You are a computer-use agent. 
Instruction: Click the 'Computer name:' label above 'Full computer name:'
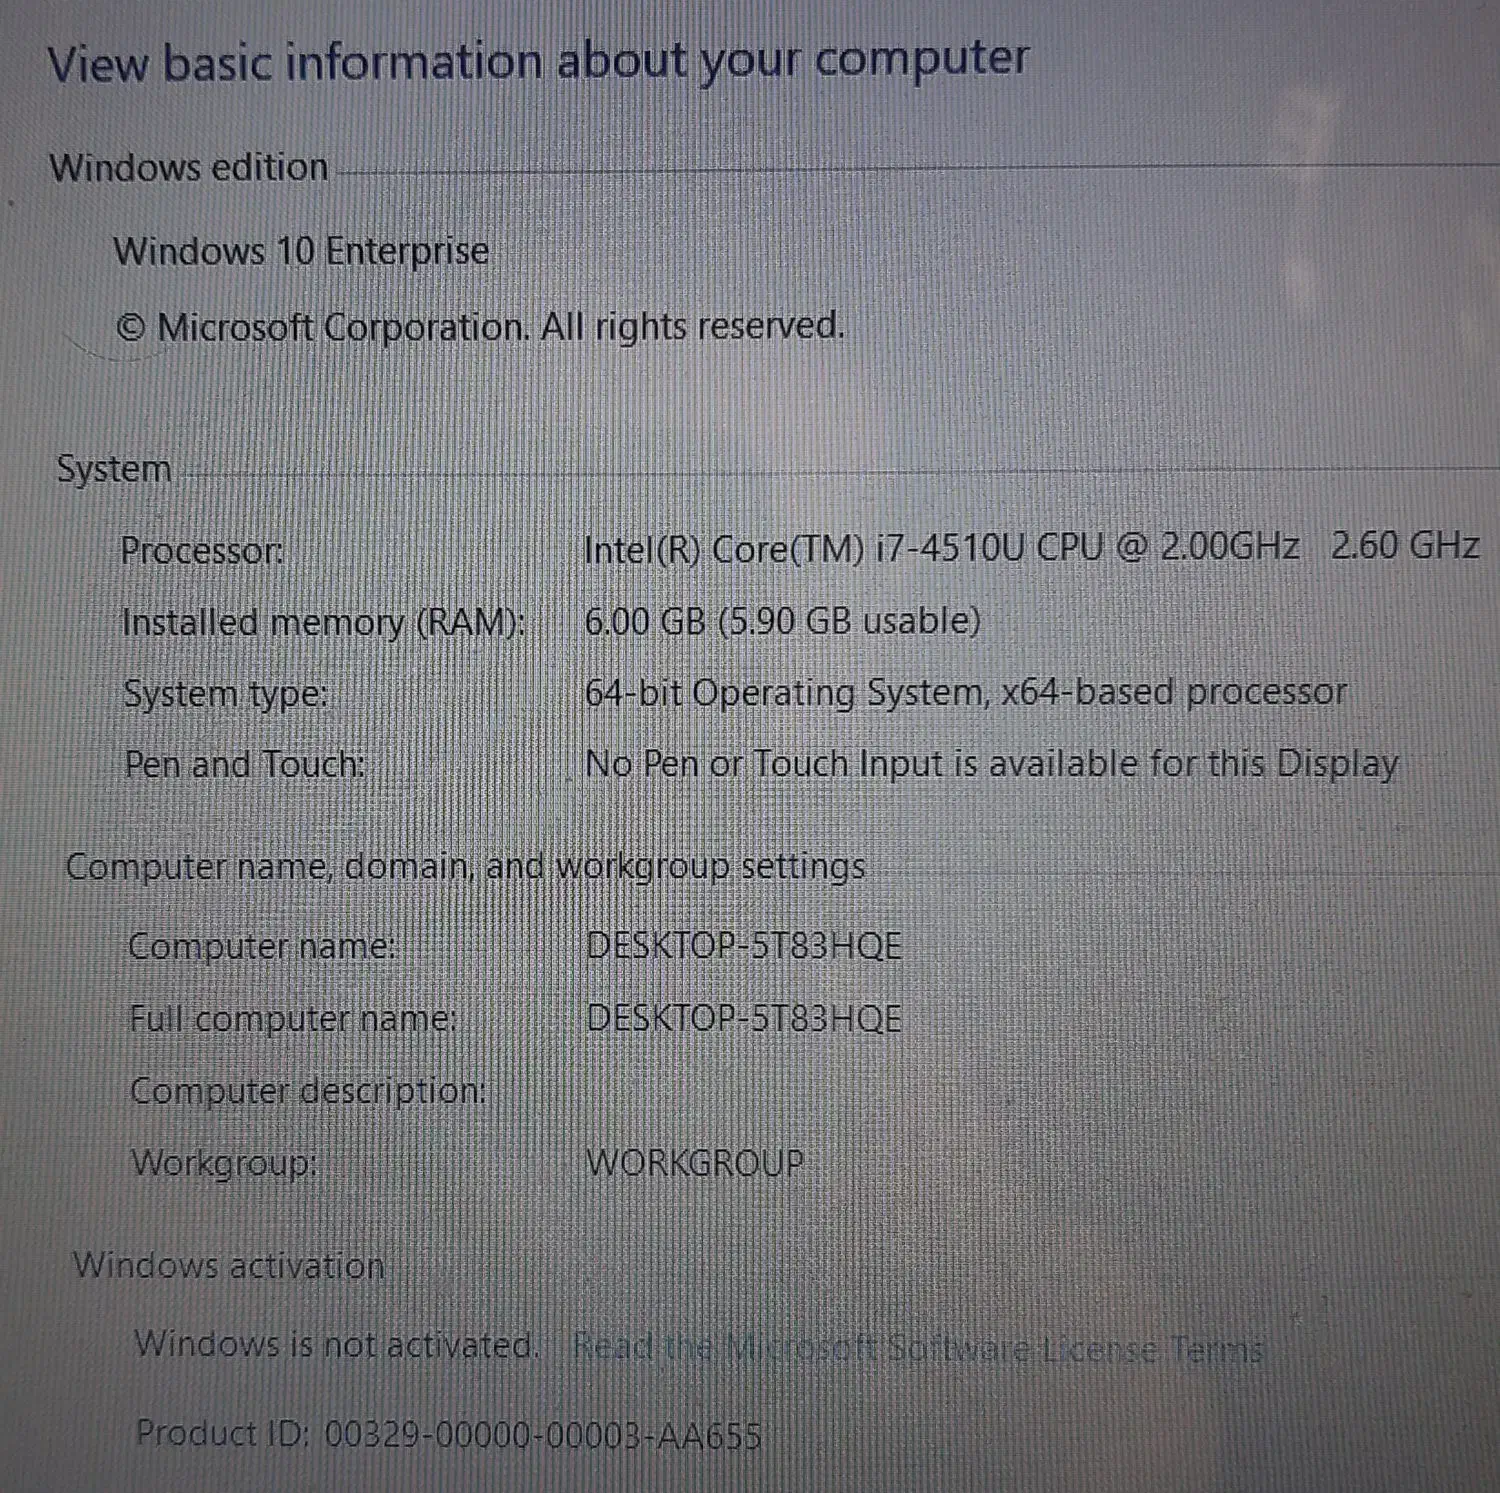click(262, 946)
